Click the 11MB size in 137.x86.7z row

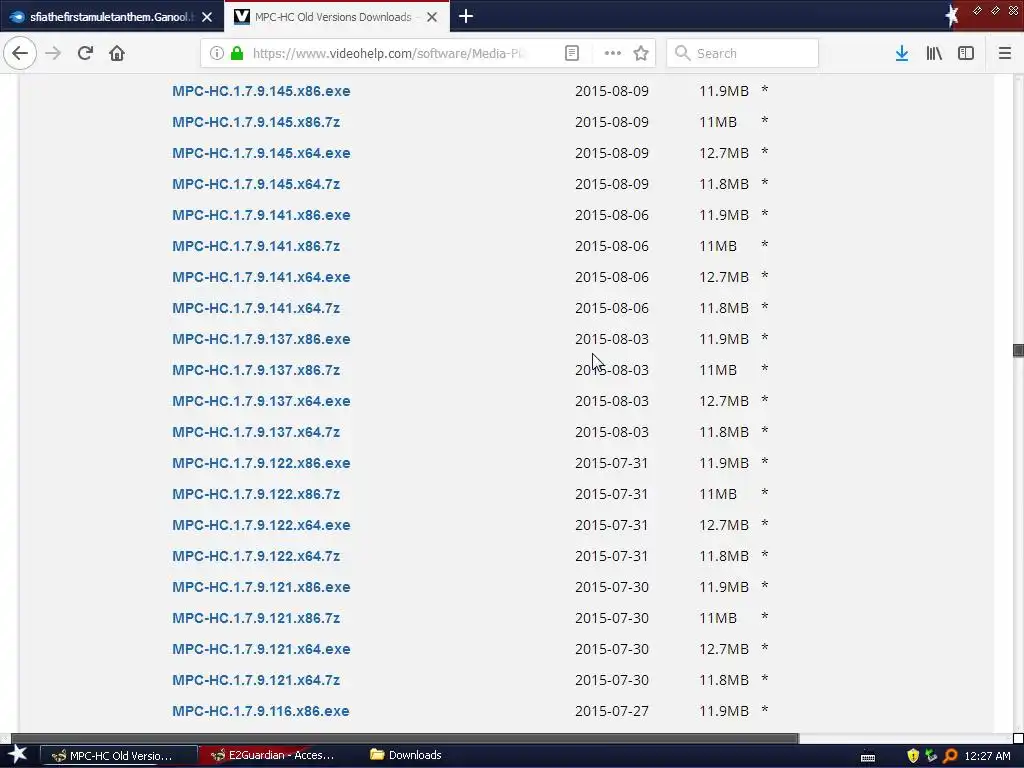[718, 370]
